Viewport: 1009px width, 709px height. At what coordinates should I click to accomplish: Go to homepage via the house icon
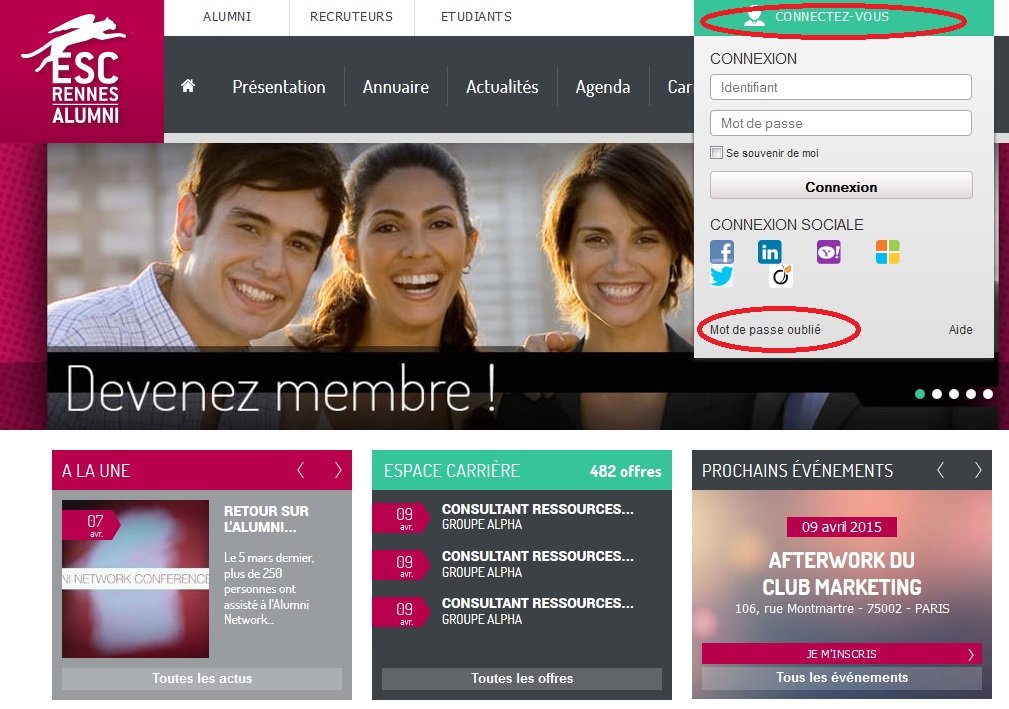(x=187, y=86)
